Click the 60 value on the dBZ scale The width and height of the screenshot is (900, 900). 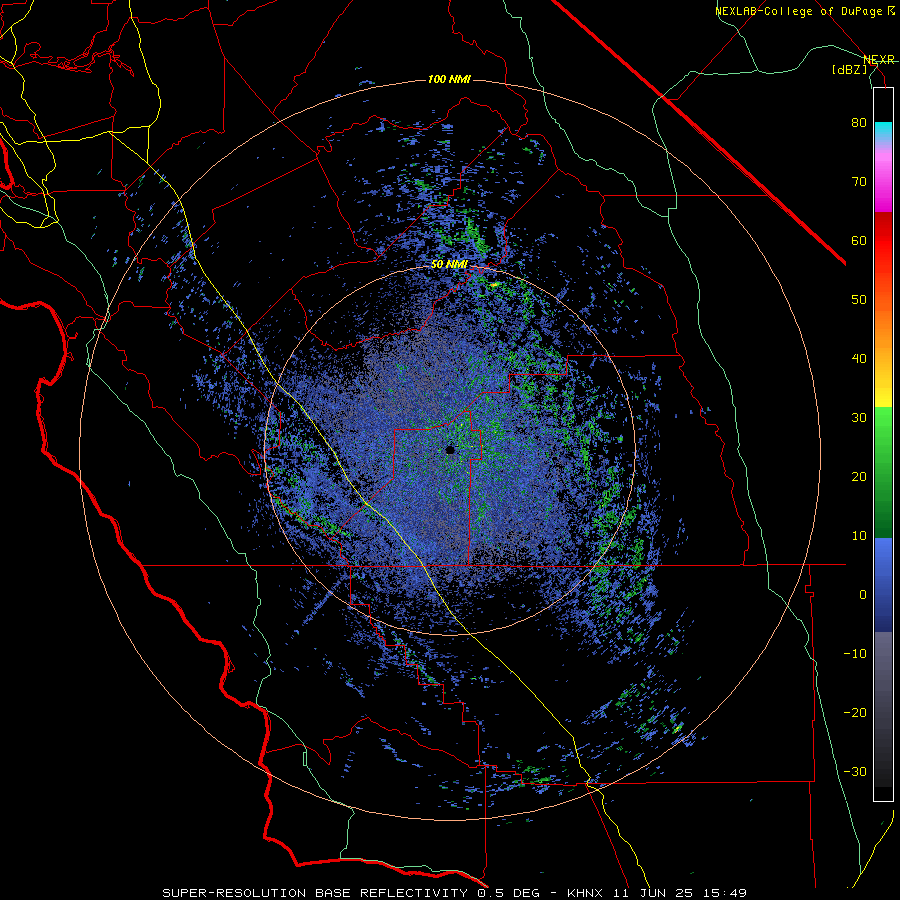click(859, 240)
